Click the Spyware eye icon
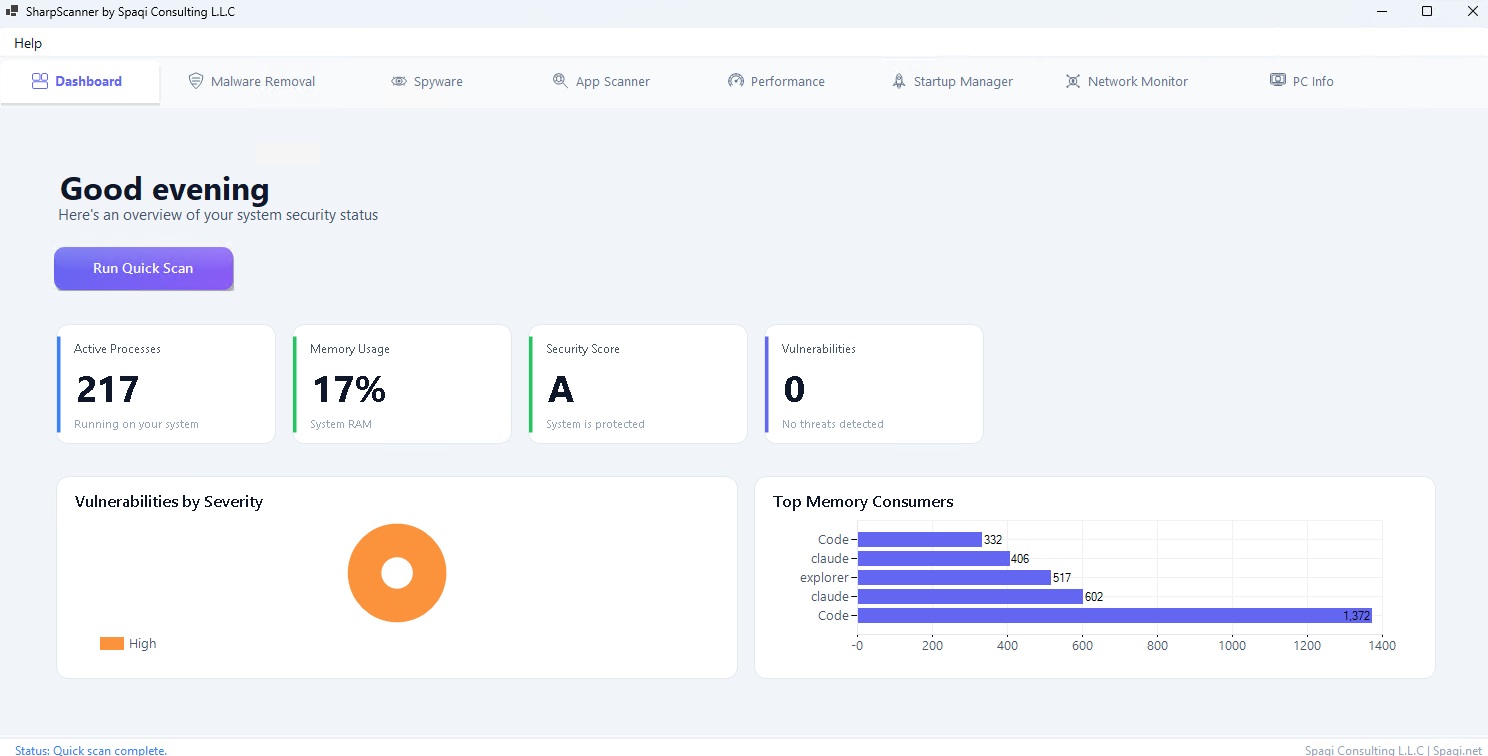 click(399, 81)
